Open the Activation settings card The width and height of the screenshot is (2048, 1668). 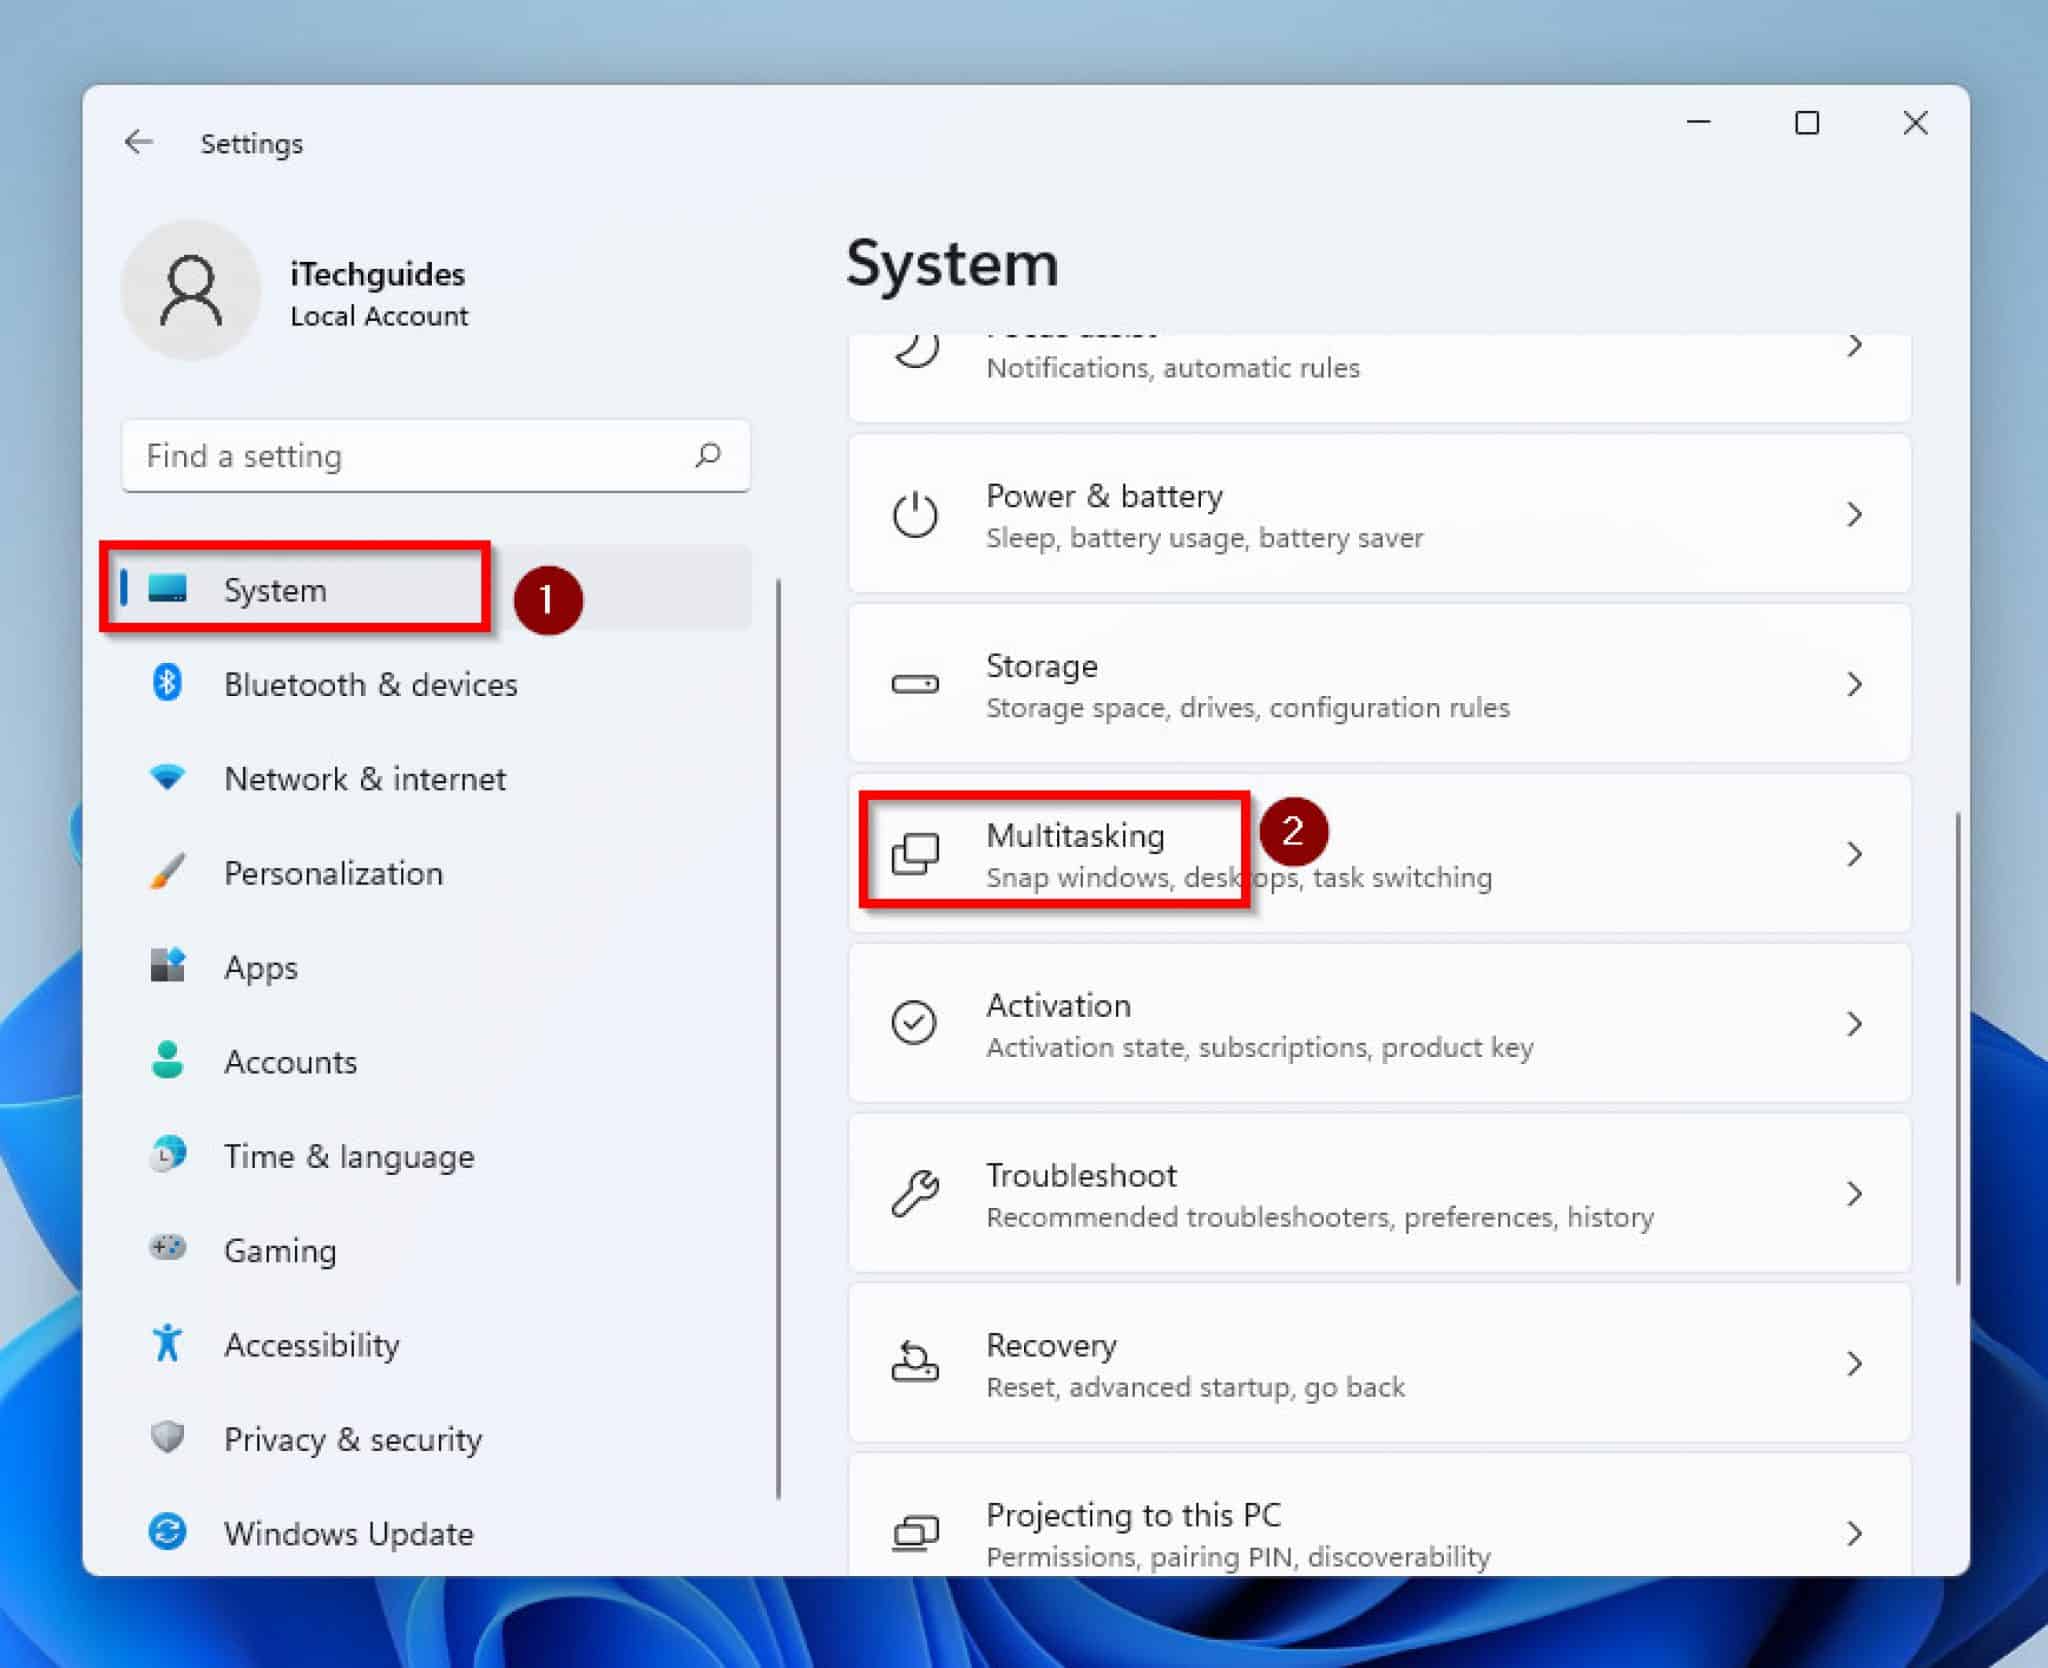point(1379,1023)
